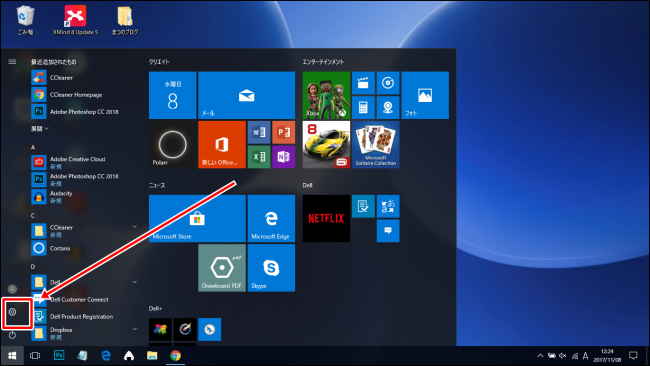Open the checklist document Dell tile
Image resolution: width=650 pixels, height=366 pixels.
363,206
